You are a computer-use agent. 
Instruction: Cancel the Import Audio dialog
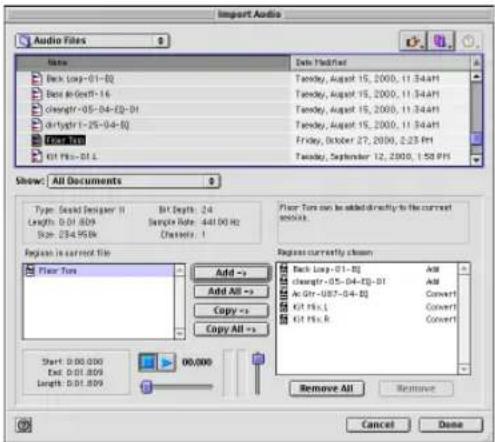[x=378, y=425]
